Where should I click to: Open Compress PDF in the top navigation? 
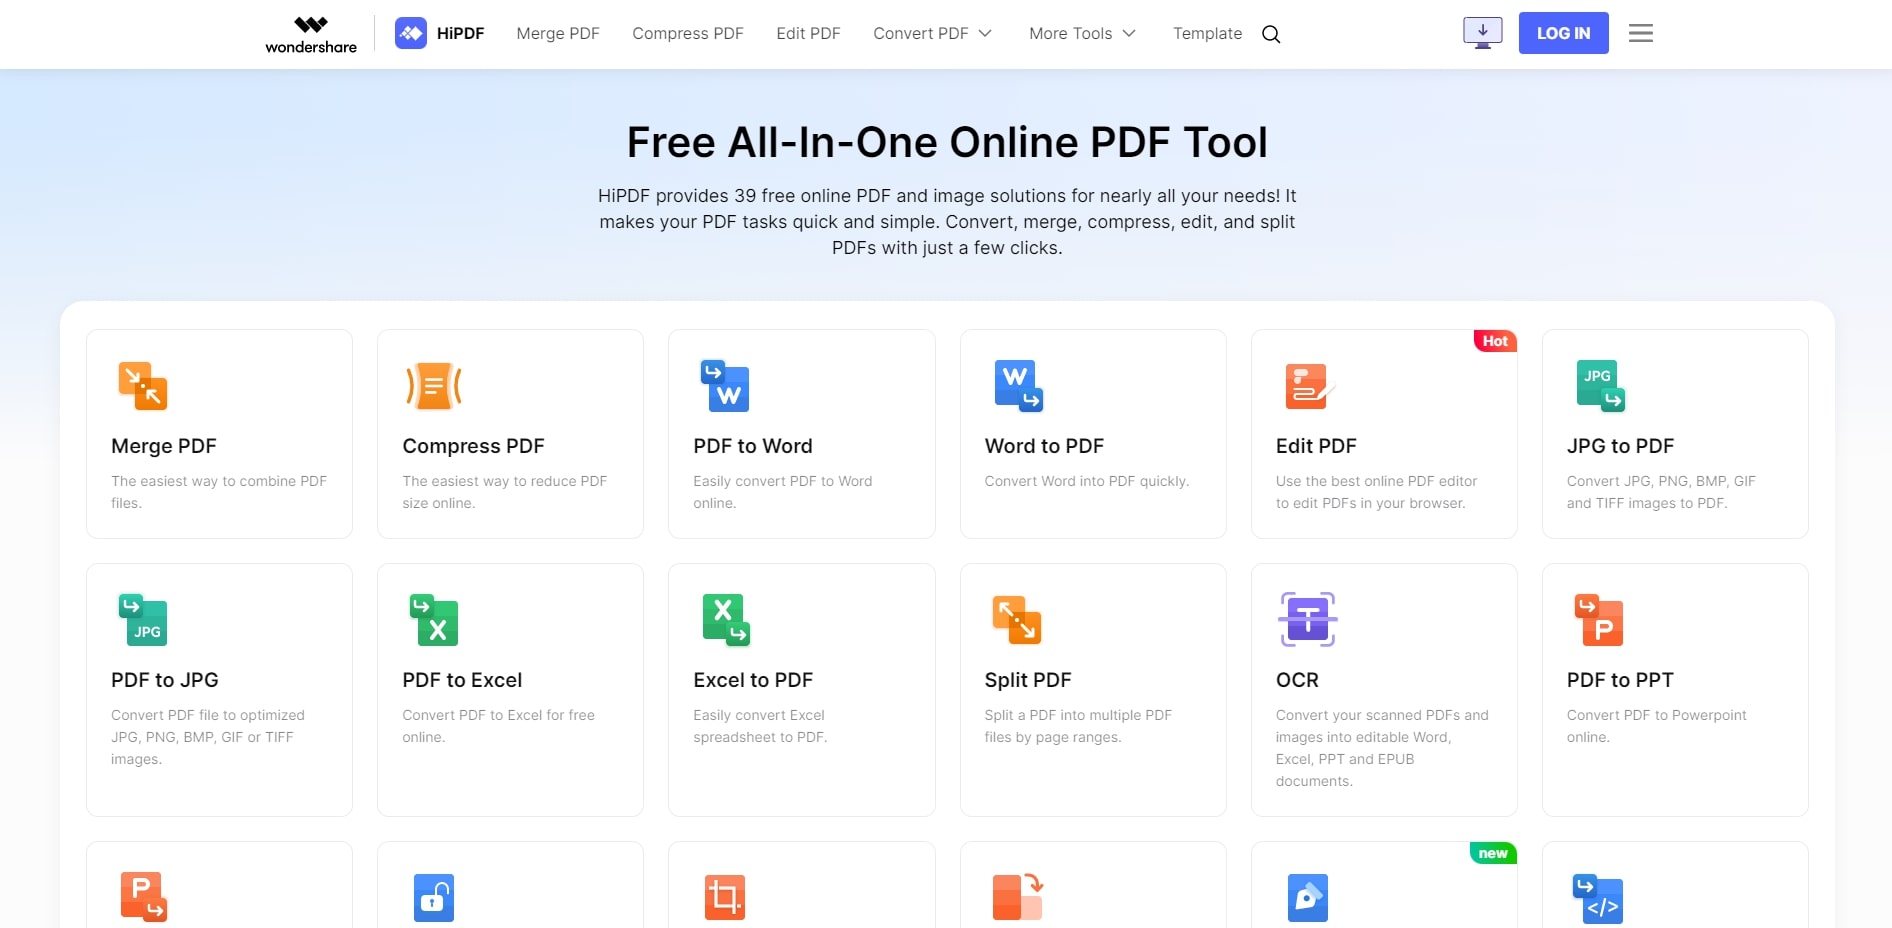pos(688,33)
